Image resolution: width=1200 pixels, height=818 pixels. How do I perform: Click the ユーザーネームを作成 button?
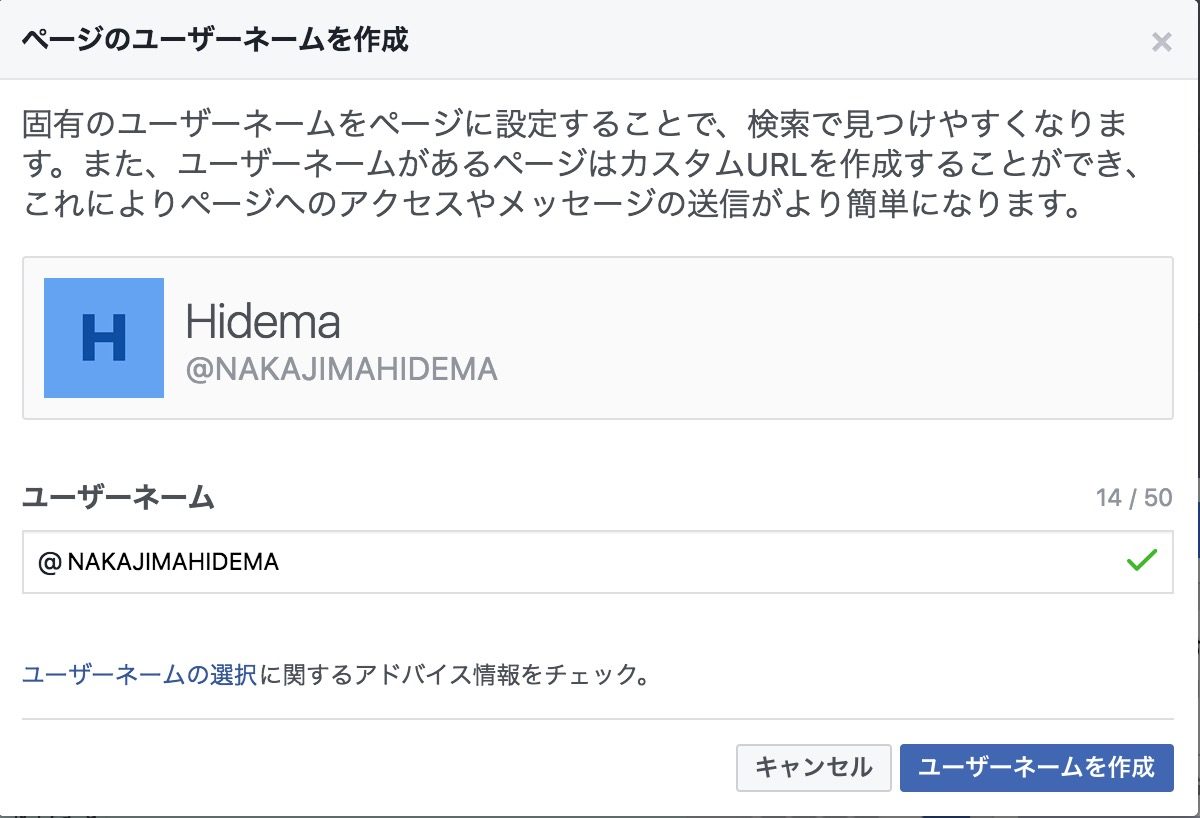[1036, 767]
